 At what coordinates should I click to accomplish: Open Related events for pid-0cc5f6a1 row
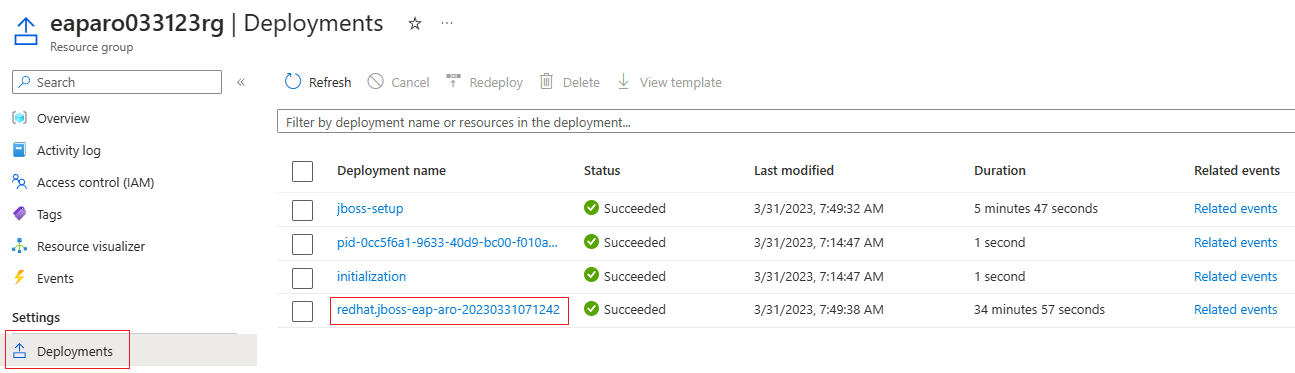pos(1236,243)
